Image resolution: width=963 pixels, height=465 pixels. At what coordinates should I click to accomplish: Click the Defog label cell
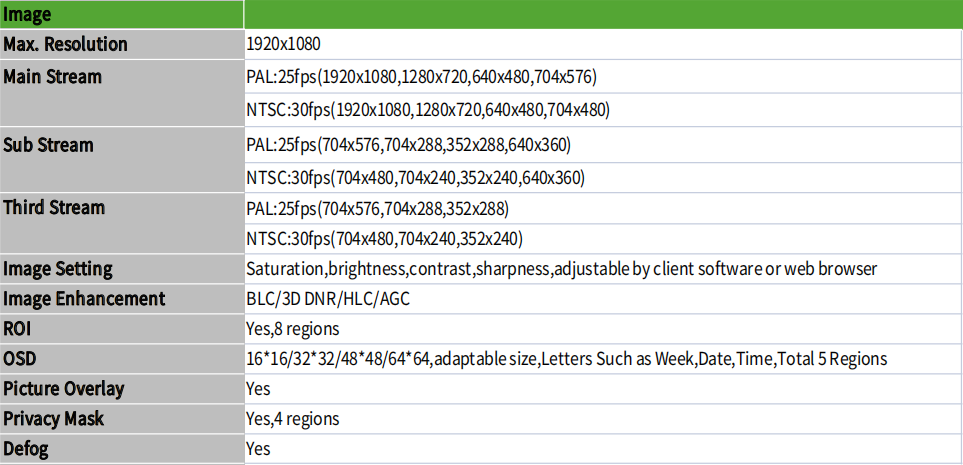[x=122, y=449]
